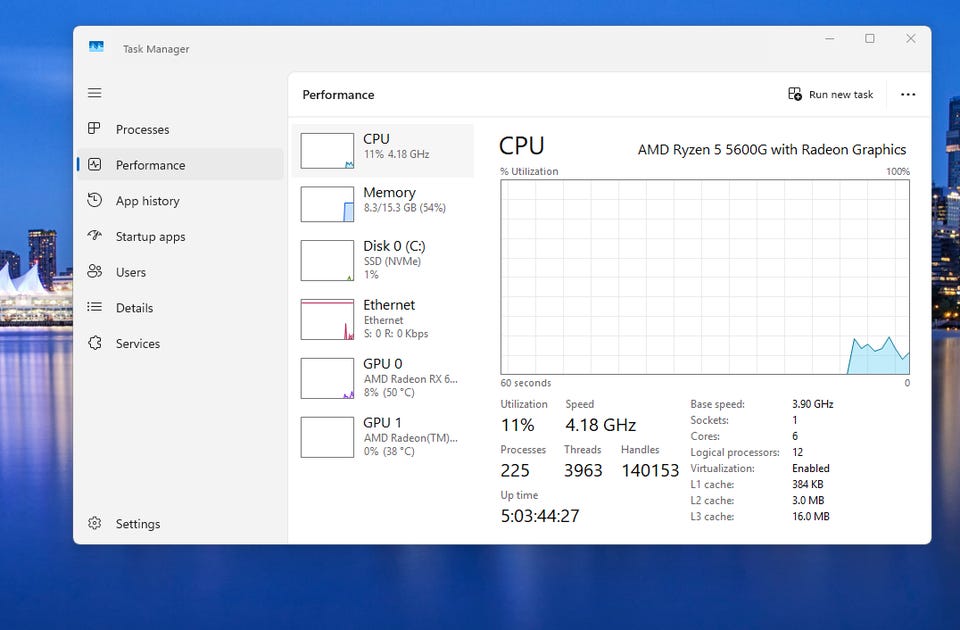Screen dimensions: 960x630
Task: Click the Services puzzle icon
Action: [x=94, y=343]
